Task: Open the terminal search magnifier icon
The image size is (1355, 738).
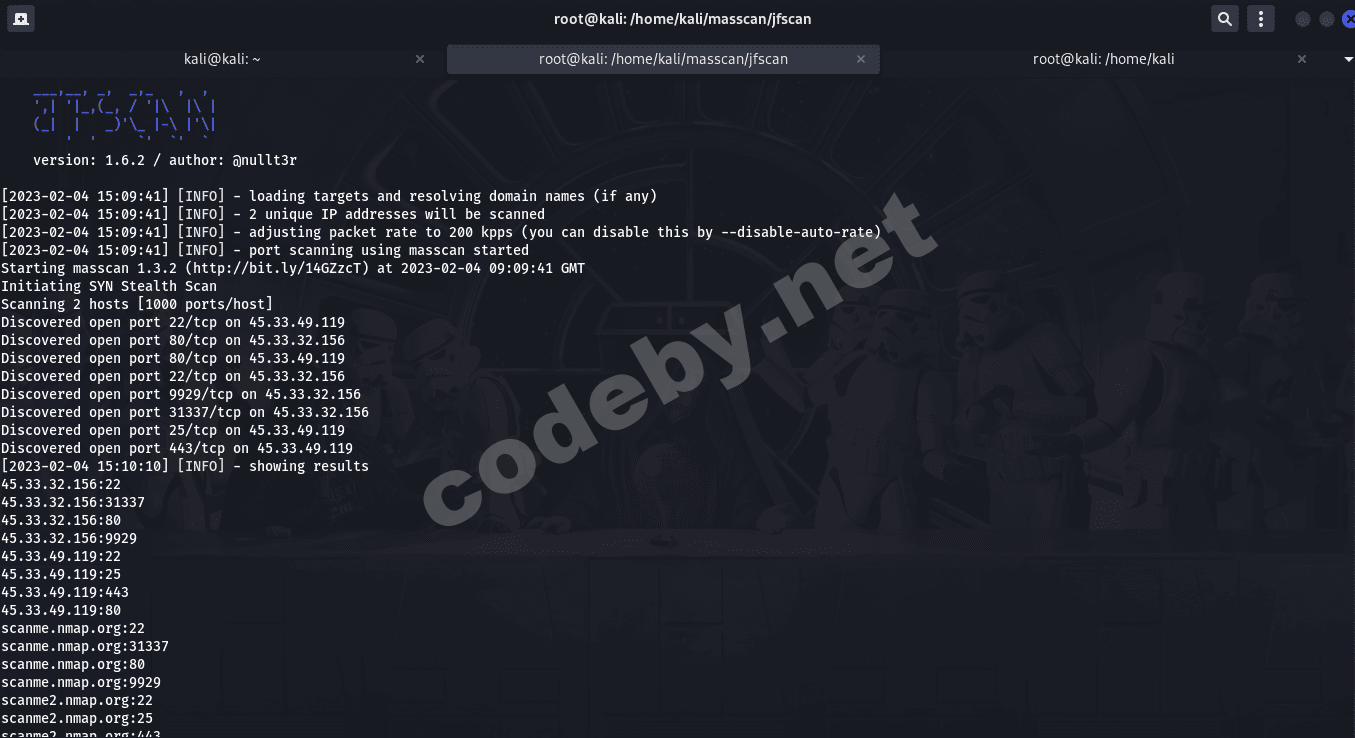Action: 1225,19
